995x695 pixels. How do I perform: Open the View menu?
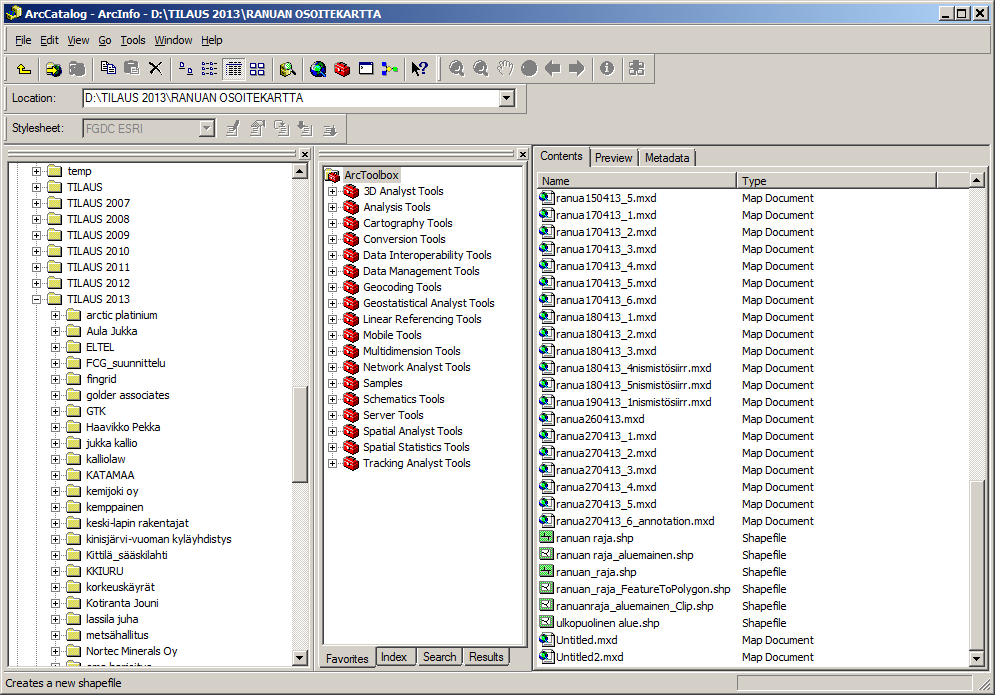coord(78,40)
